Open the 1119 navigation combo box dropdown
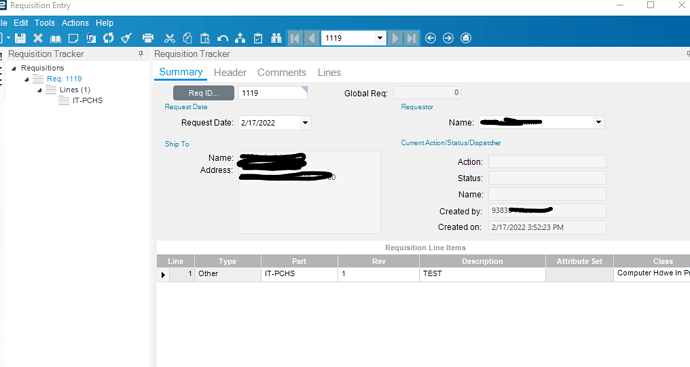This screenshot has height=367, width=690. tap(380, 38)
